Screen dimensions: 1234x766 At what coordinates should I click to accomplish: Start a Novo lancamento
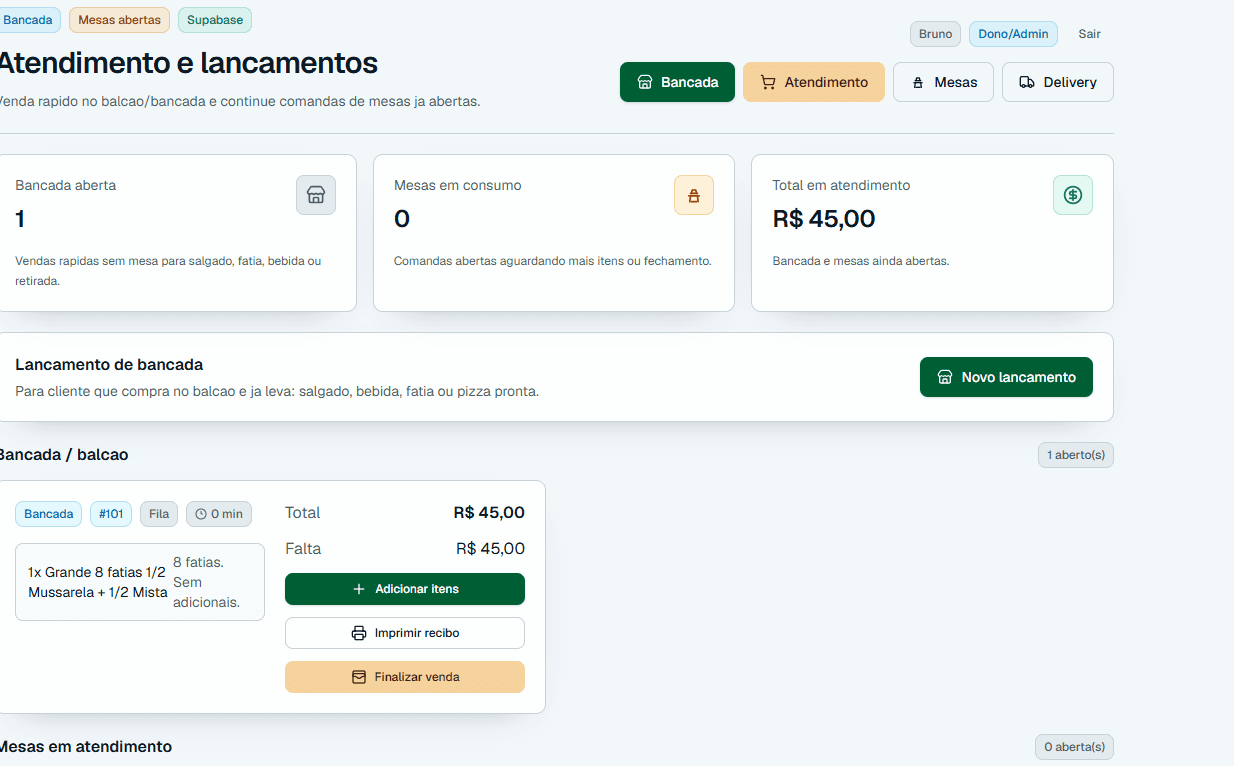[1006, 377]
